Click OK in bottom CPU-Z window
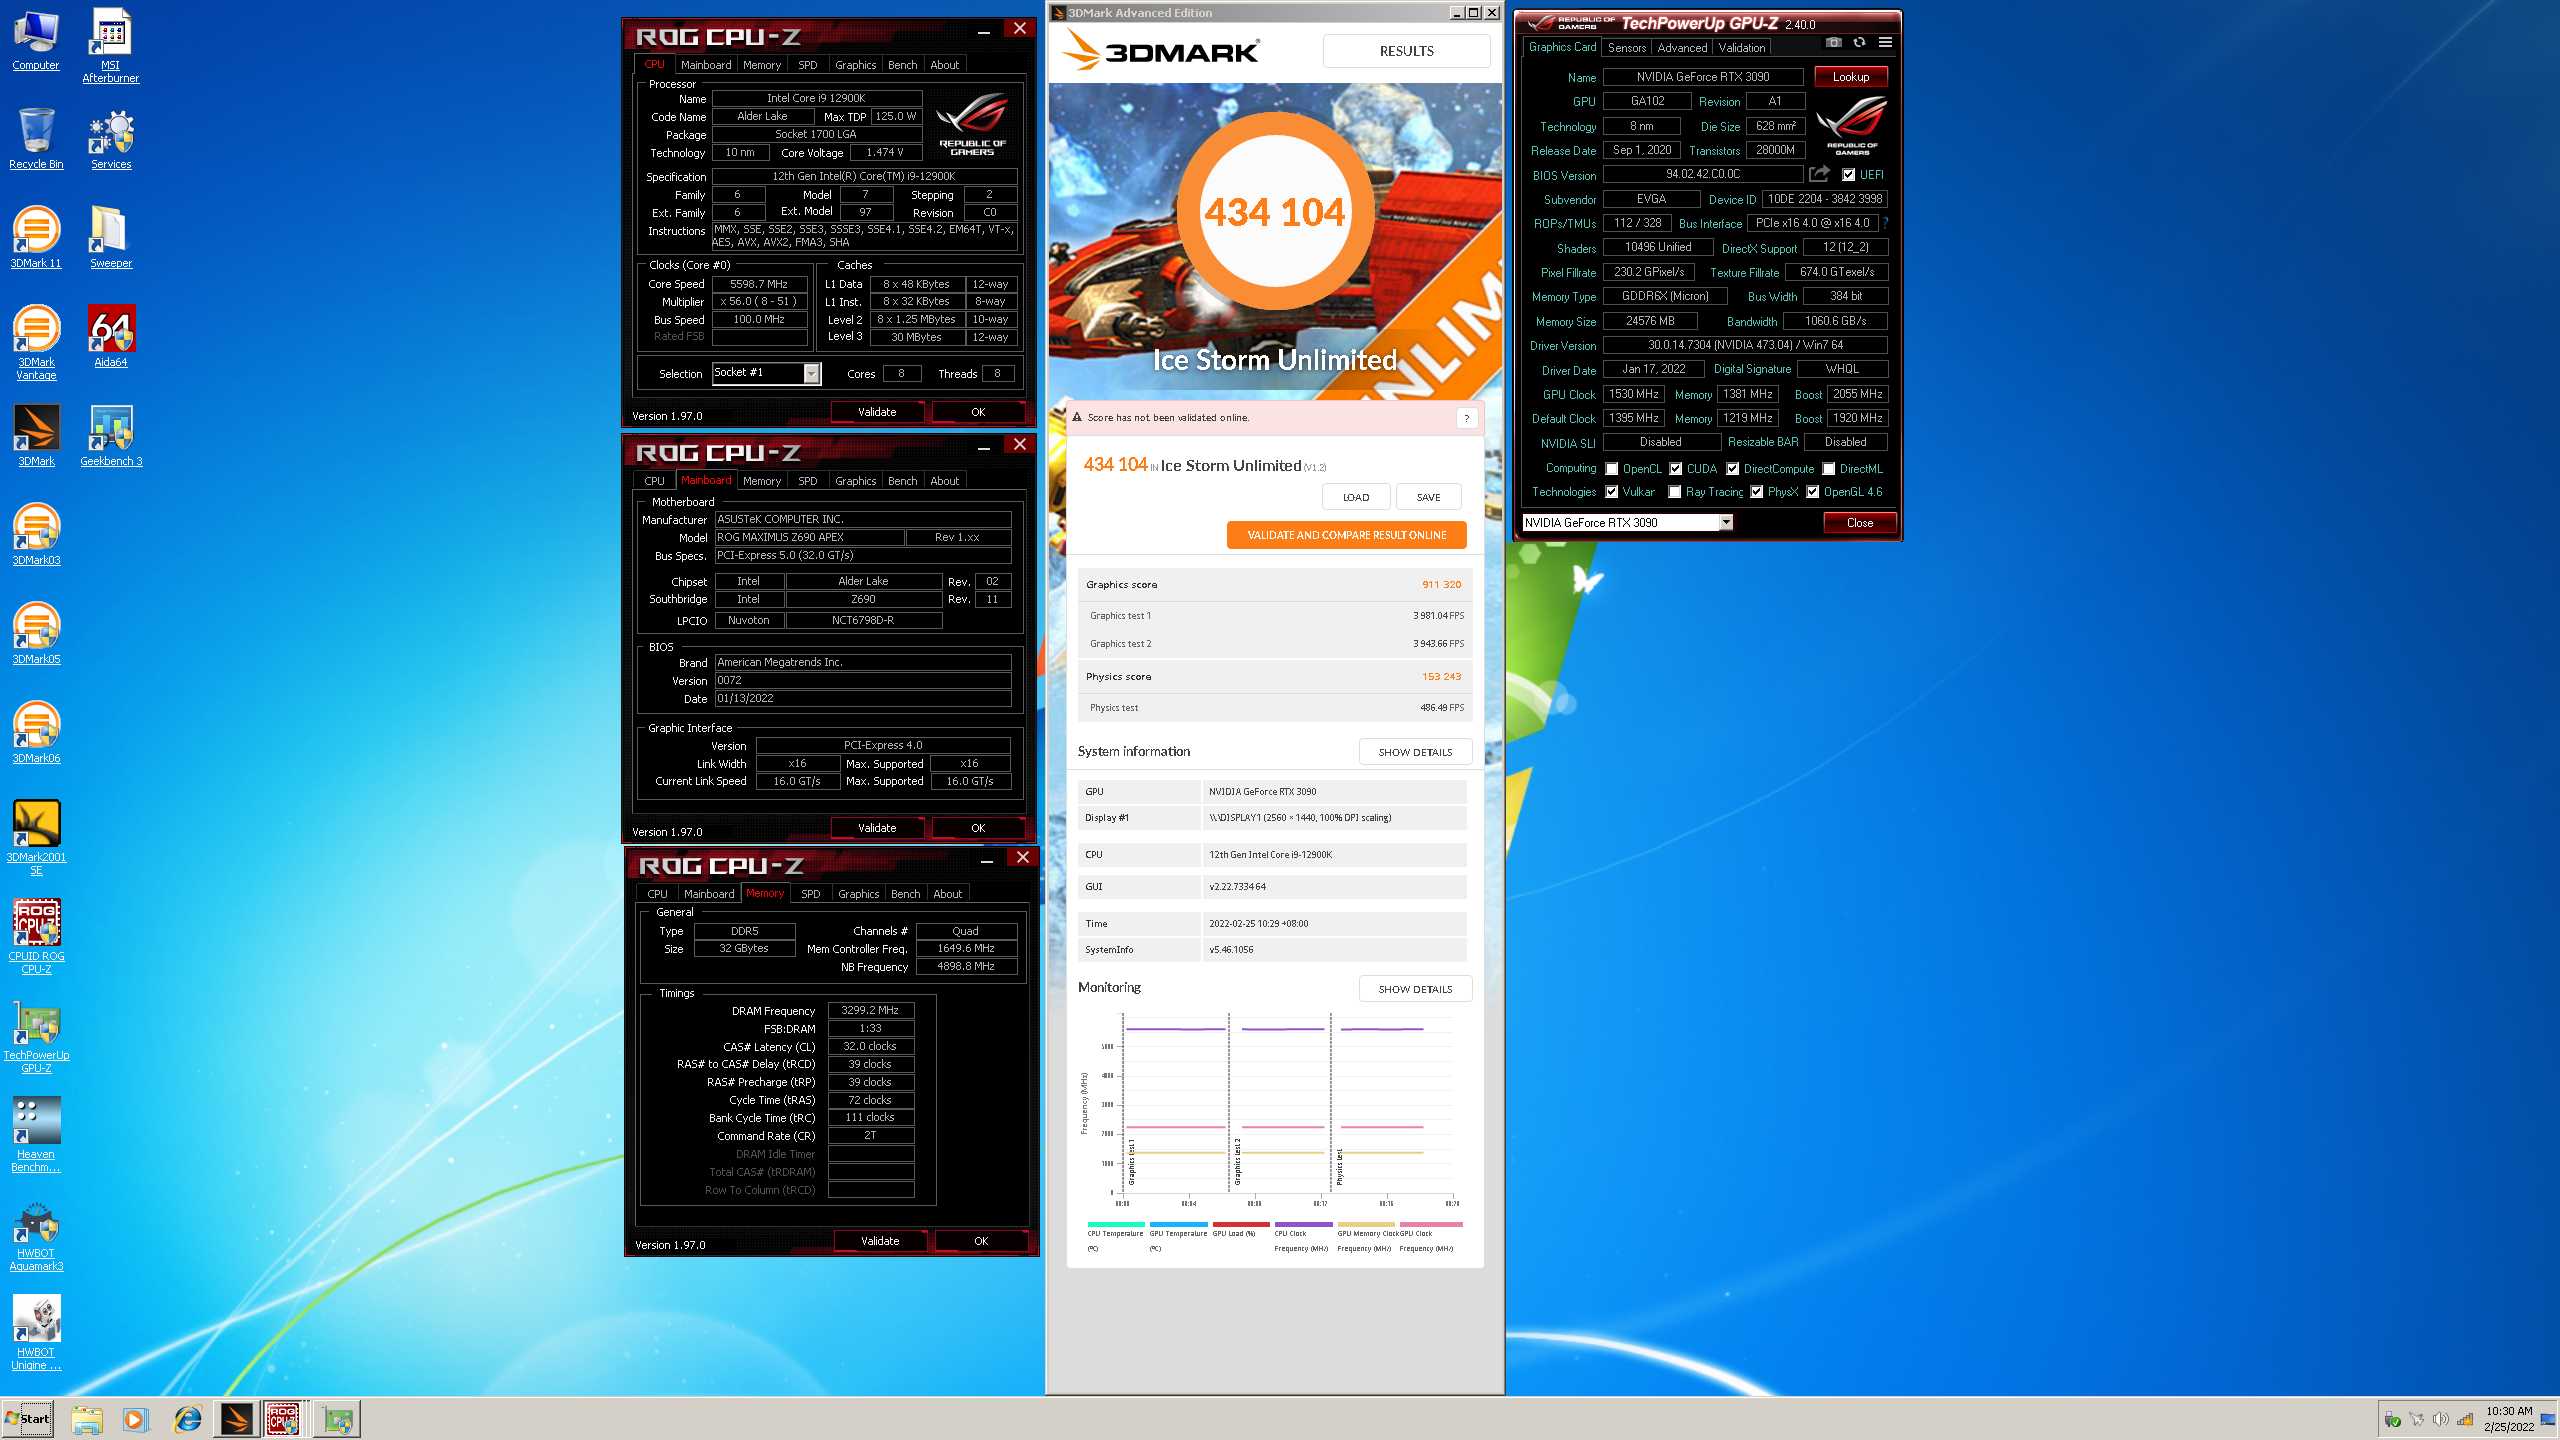 coord(980,1241)
